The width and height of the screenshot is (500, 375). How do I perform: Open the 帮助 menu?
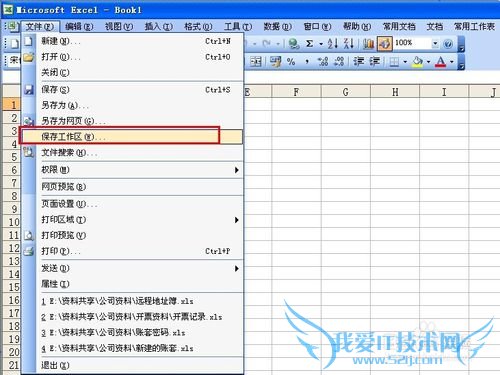click(357, 26)
